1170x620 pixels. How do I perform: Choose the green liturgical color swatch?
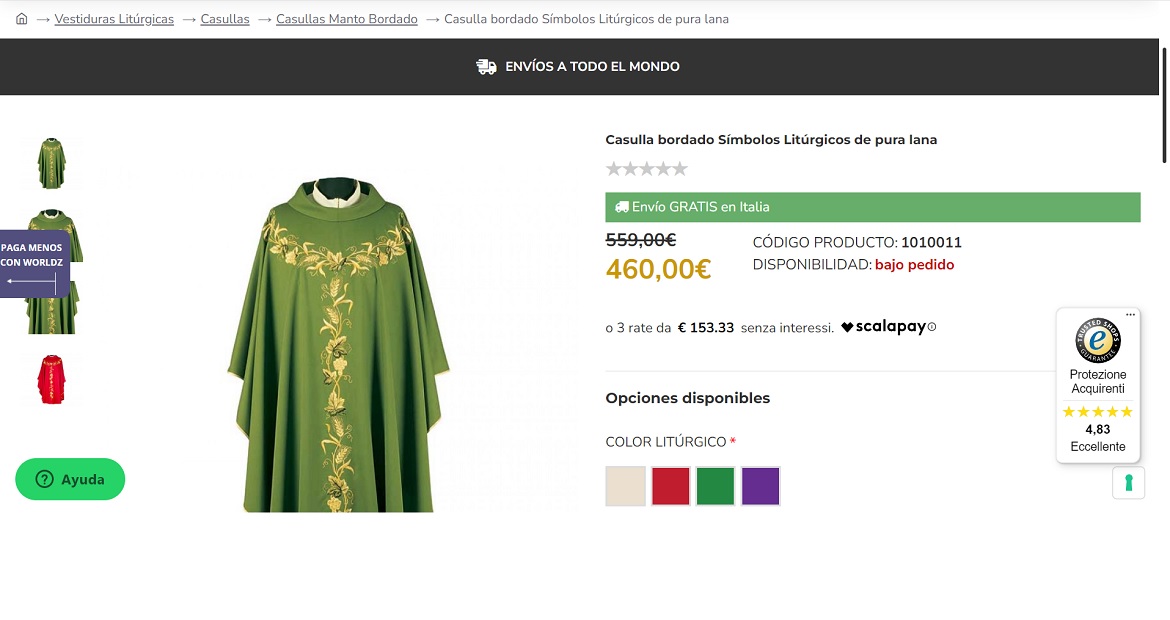(x=715, y=486)
